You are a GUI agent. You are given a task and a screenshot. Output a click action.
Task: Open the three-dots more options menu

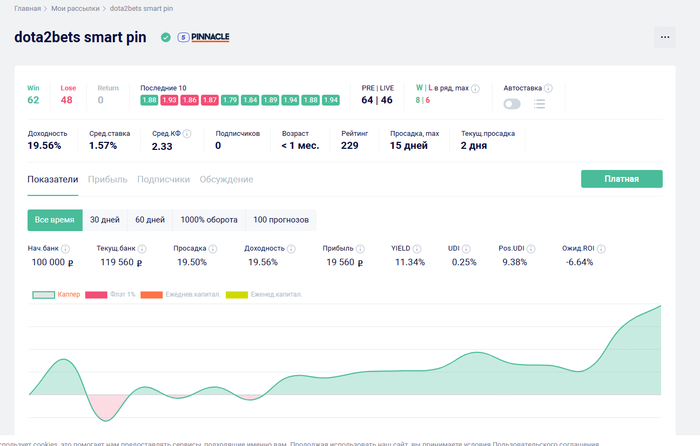665,38
